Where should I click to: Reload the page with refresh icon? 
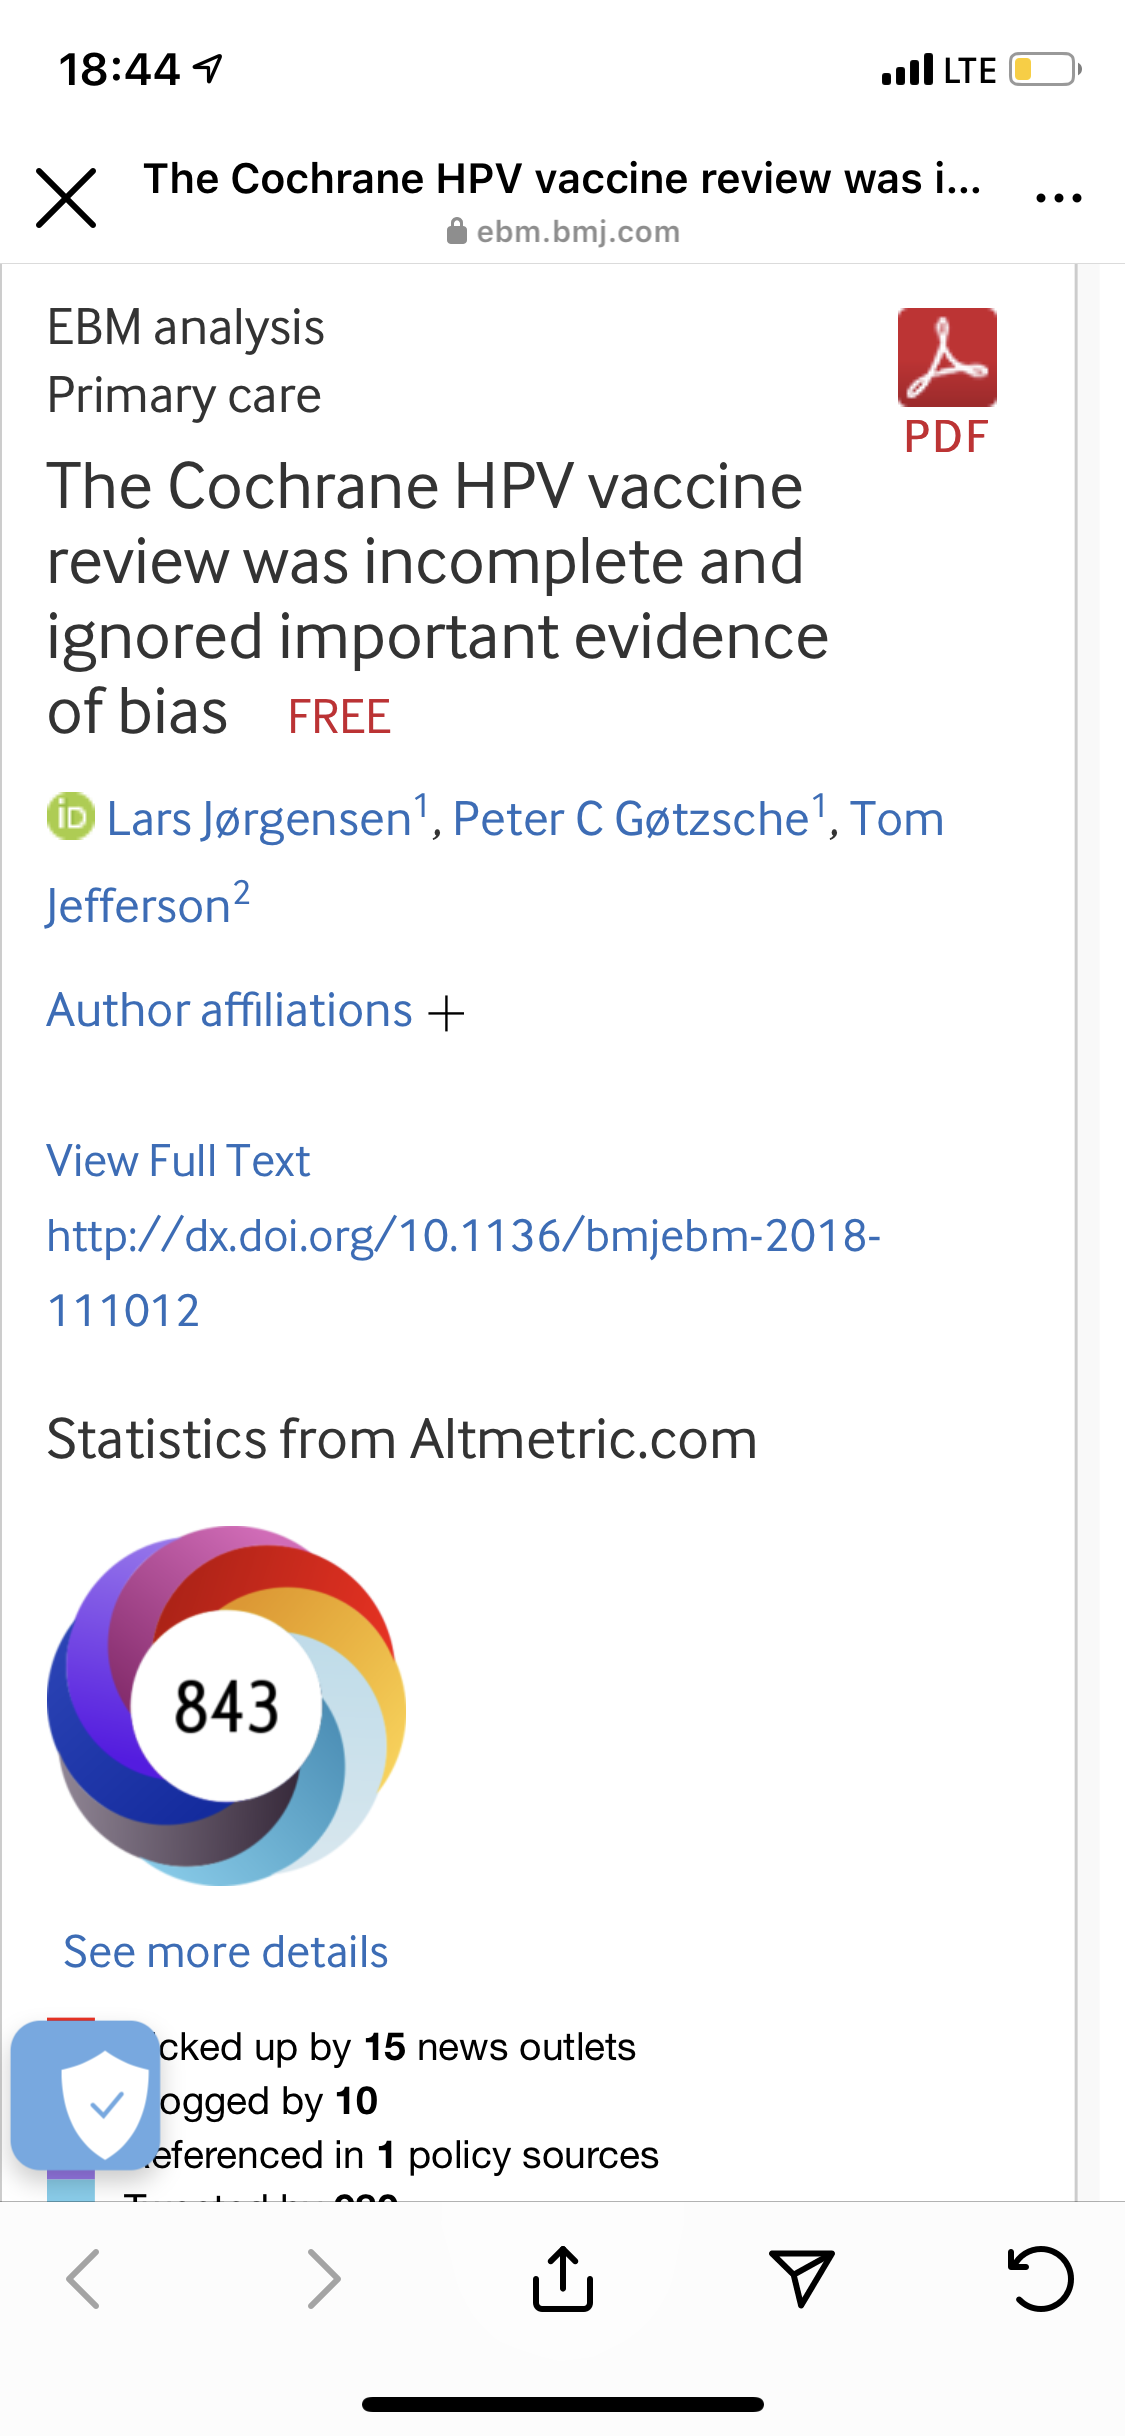1040,2278
